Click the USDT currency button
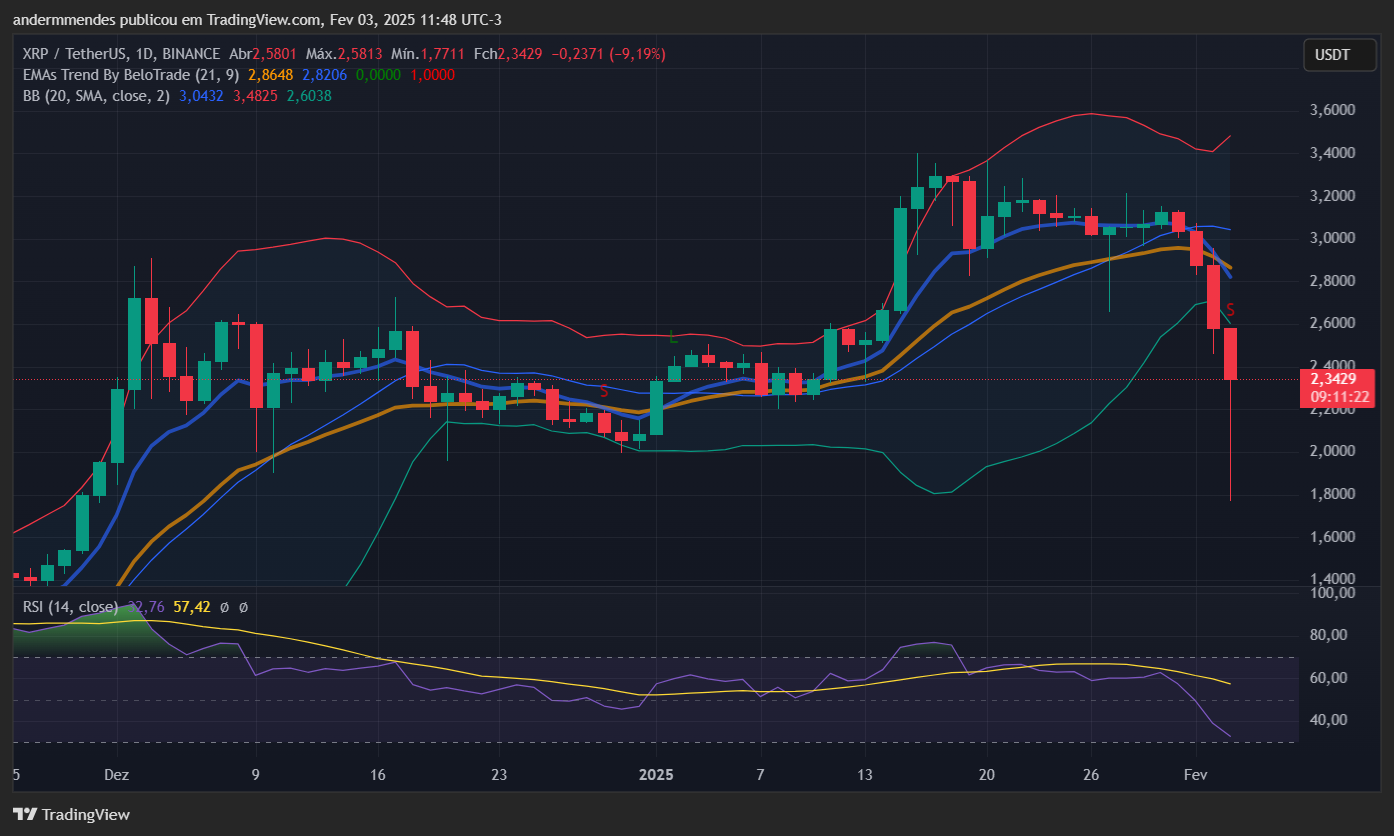This screenshot has height=836, width=1394. 1340,55
